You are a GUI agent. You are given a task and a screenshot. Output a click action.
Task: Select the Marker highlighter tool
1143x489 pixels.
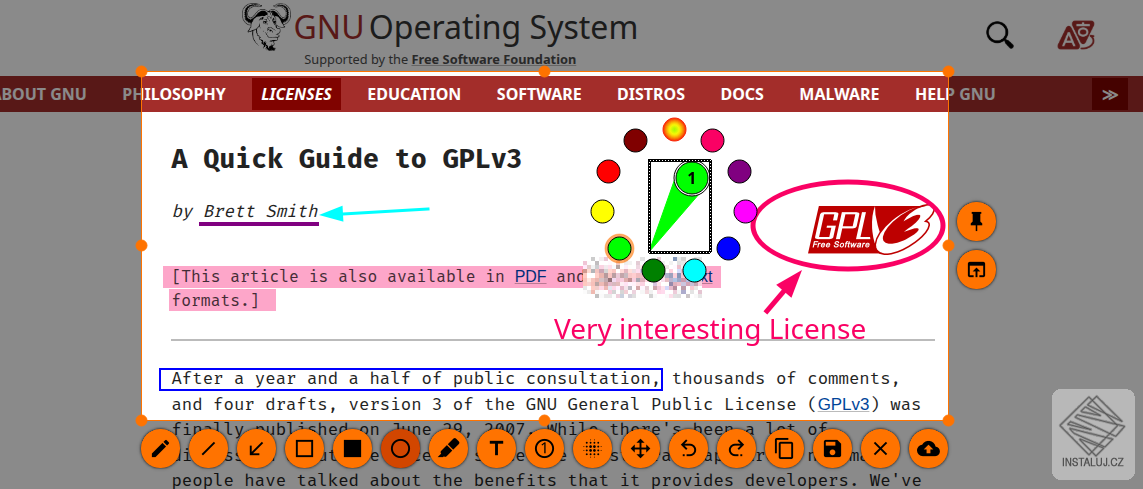point(448,449)
